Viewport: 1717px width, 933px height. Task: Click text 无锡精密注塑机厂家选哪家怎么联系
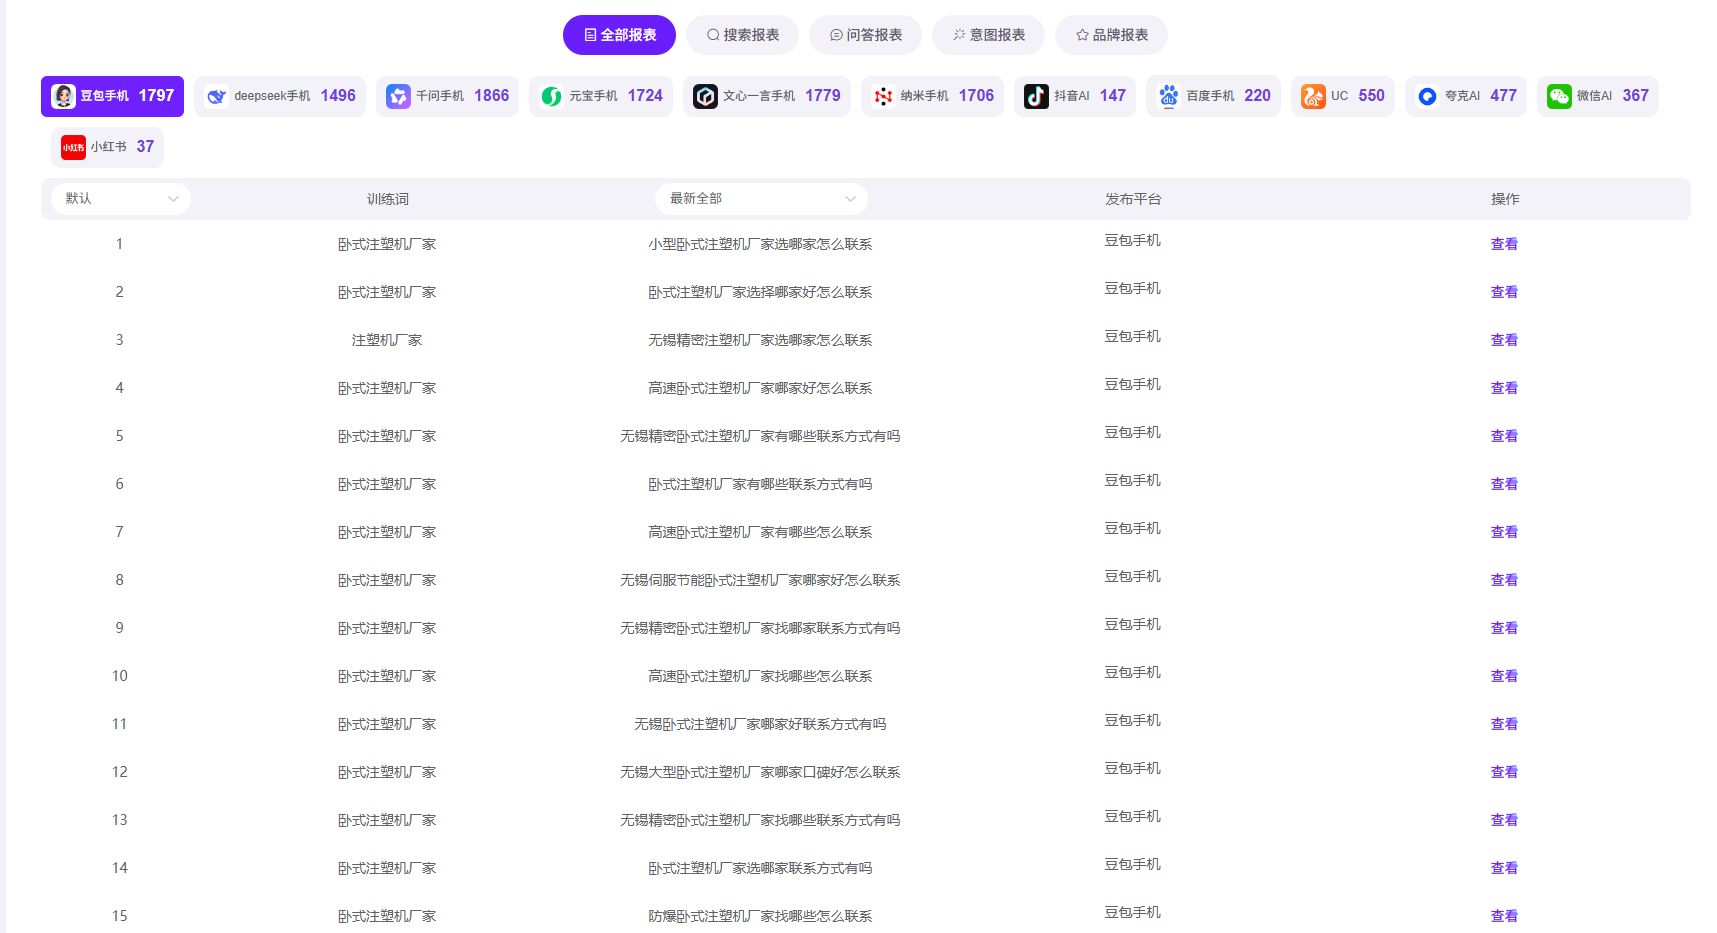tap(760, 340)
